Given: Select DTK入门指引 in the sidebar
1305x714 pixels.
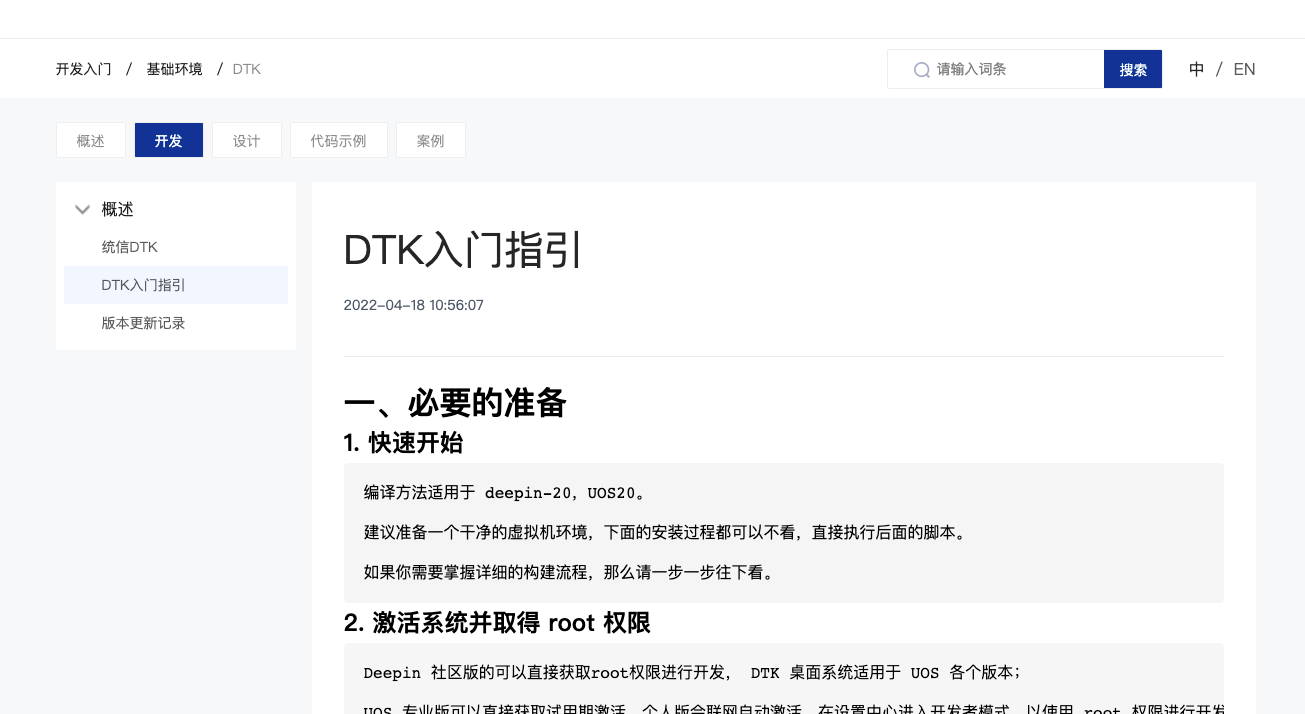Looking at the screenshot, I should pyautogui.click(x=176, y=285).
